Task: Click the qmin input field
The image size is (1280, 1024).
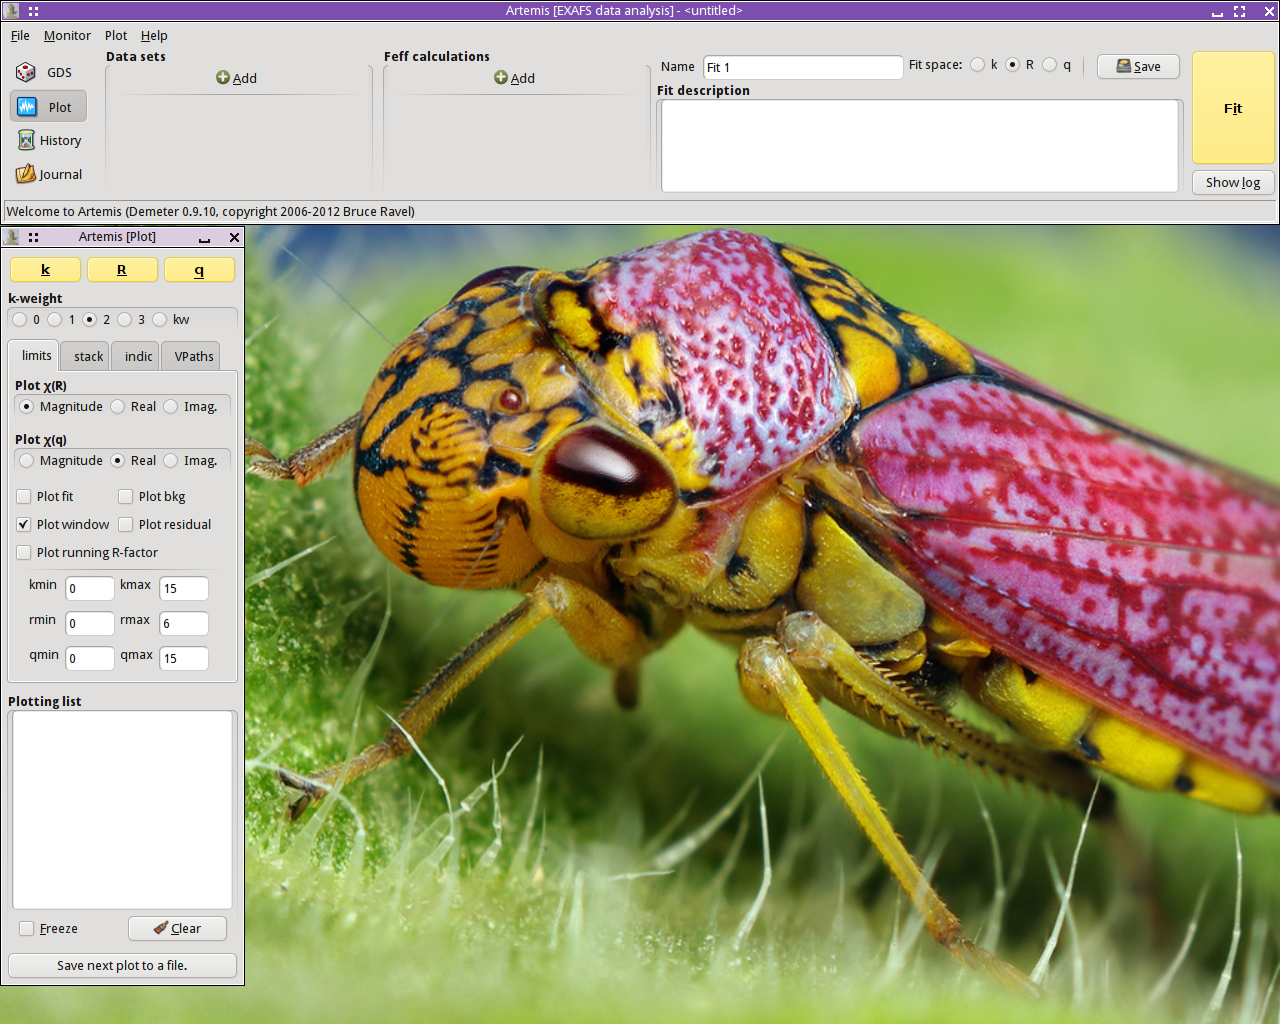Action: pyautogui.click(x=90, y=659)
